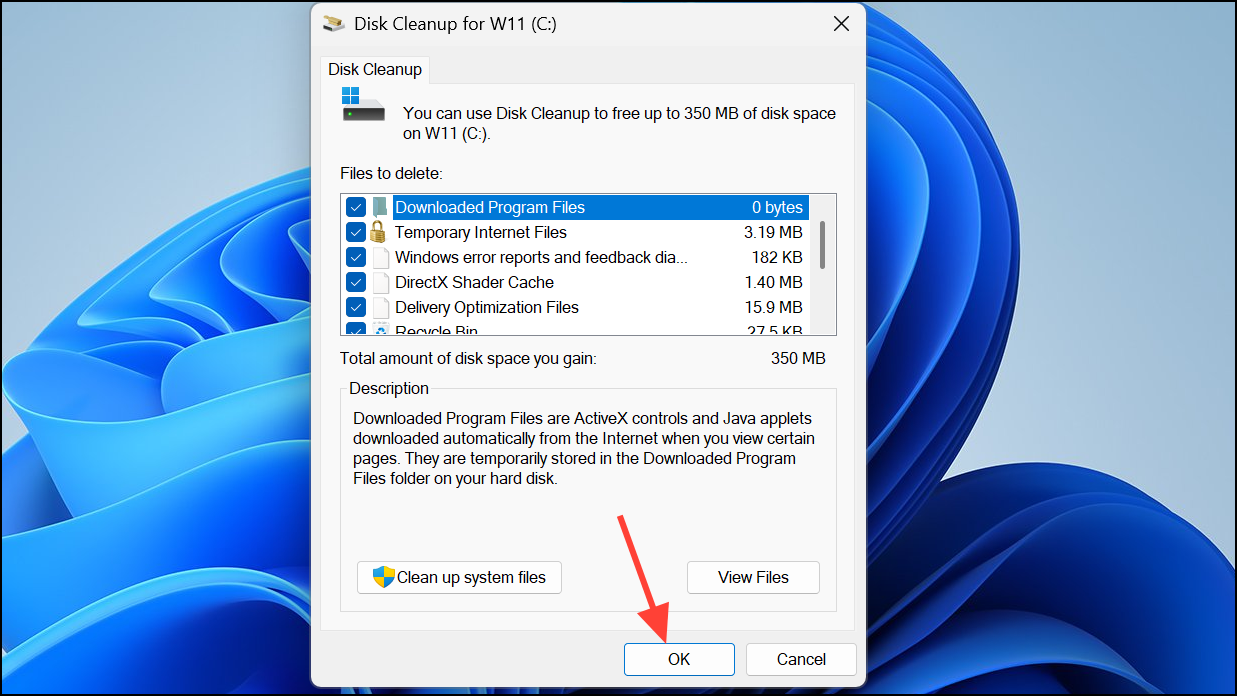Click the padlock icon beside Temporary Internet Files

[x=380, y=231]
